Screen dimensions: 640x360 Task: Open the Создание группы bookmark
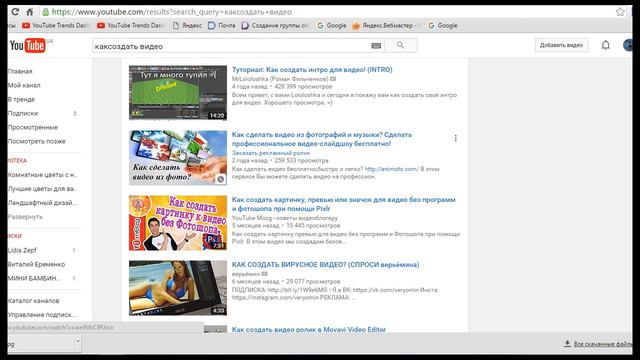coord(275,25)
